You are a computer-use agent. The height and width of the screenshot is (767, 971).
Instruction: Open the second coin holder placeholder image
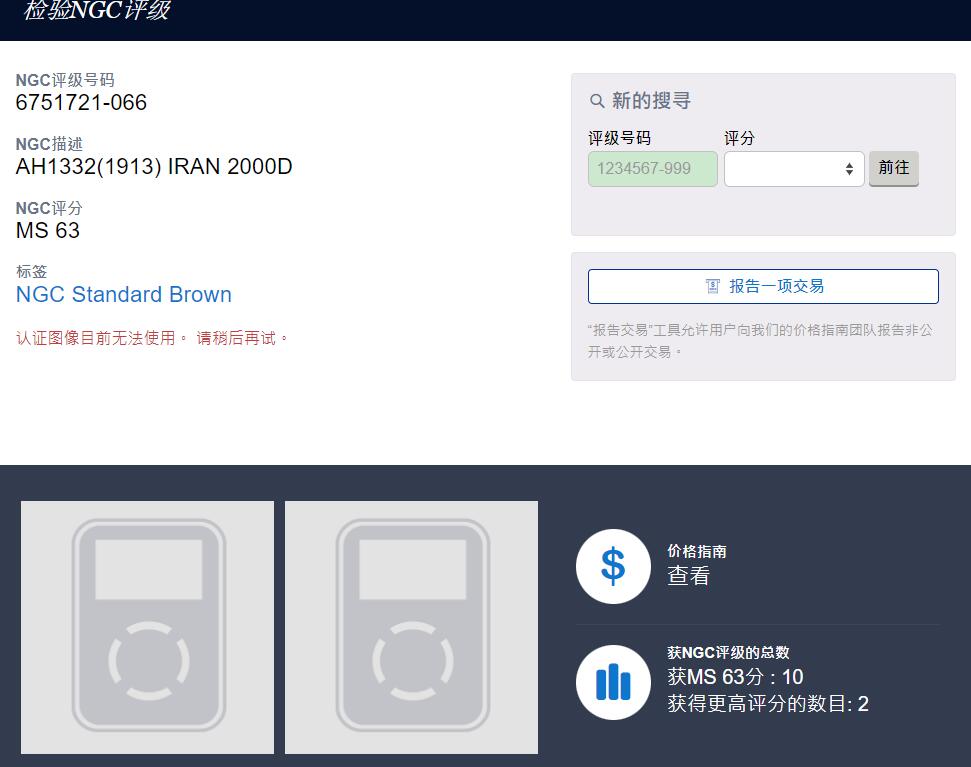(411, 627)
